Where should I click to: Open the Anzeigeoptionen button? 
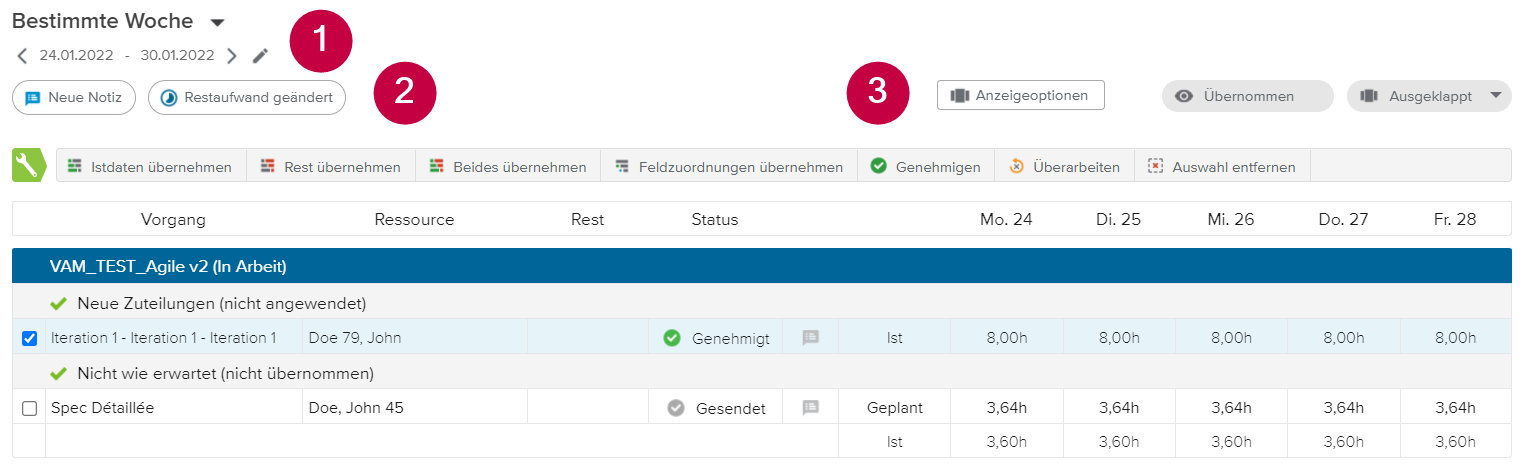(x=1020, y=95)
